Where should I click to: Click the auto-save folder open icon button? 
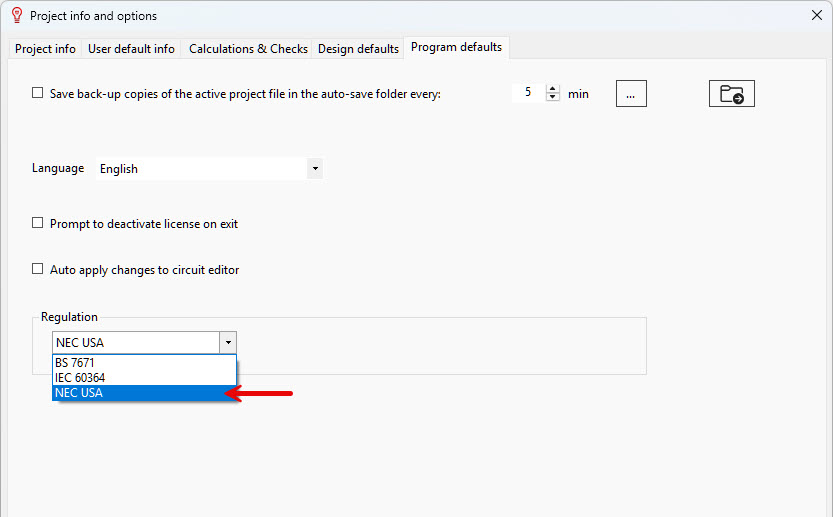click(x=732, y=94)
